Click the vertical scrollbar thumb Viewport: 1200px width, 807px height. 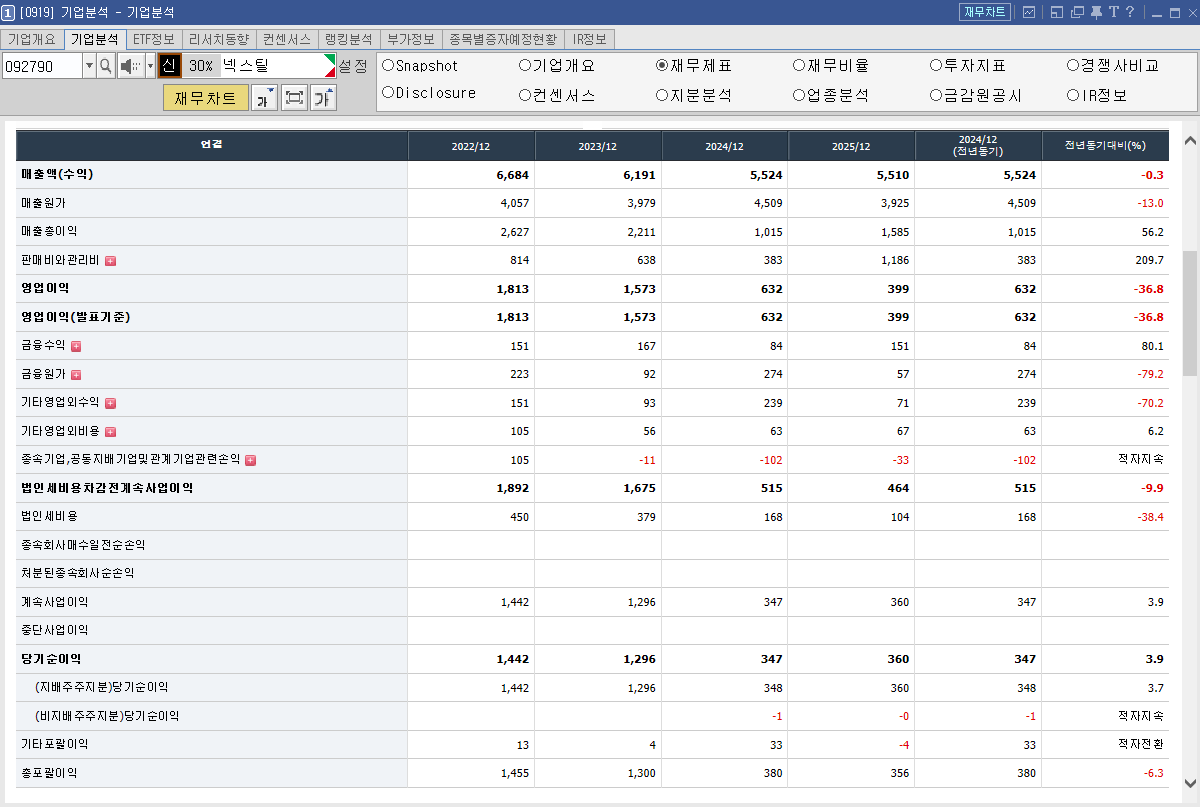pos(1190,313)
